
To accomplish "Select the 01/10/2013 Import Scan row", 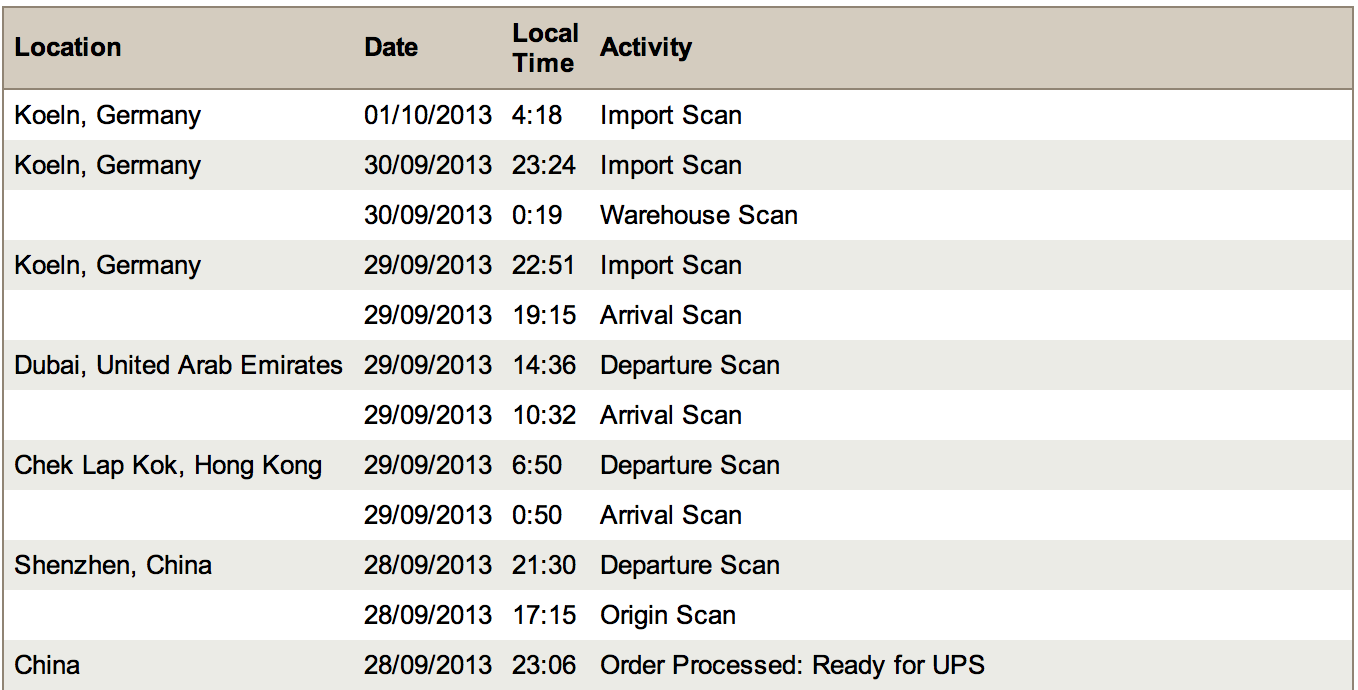I will (678, 115).
